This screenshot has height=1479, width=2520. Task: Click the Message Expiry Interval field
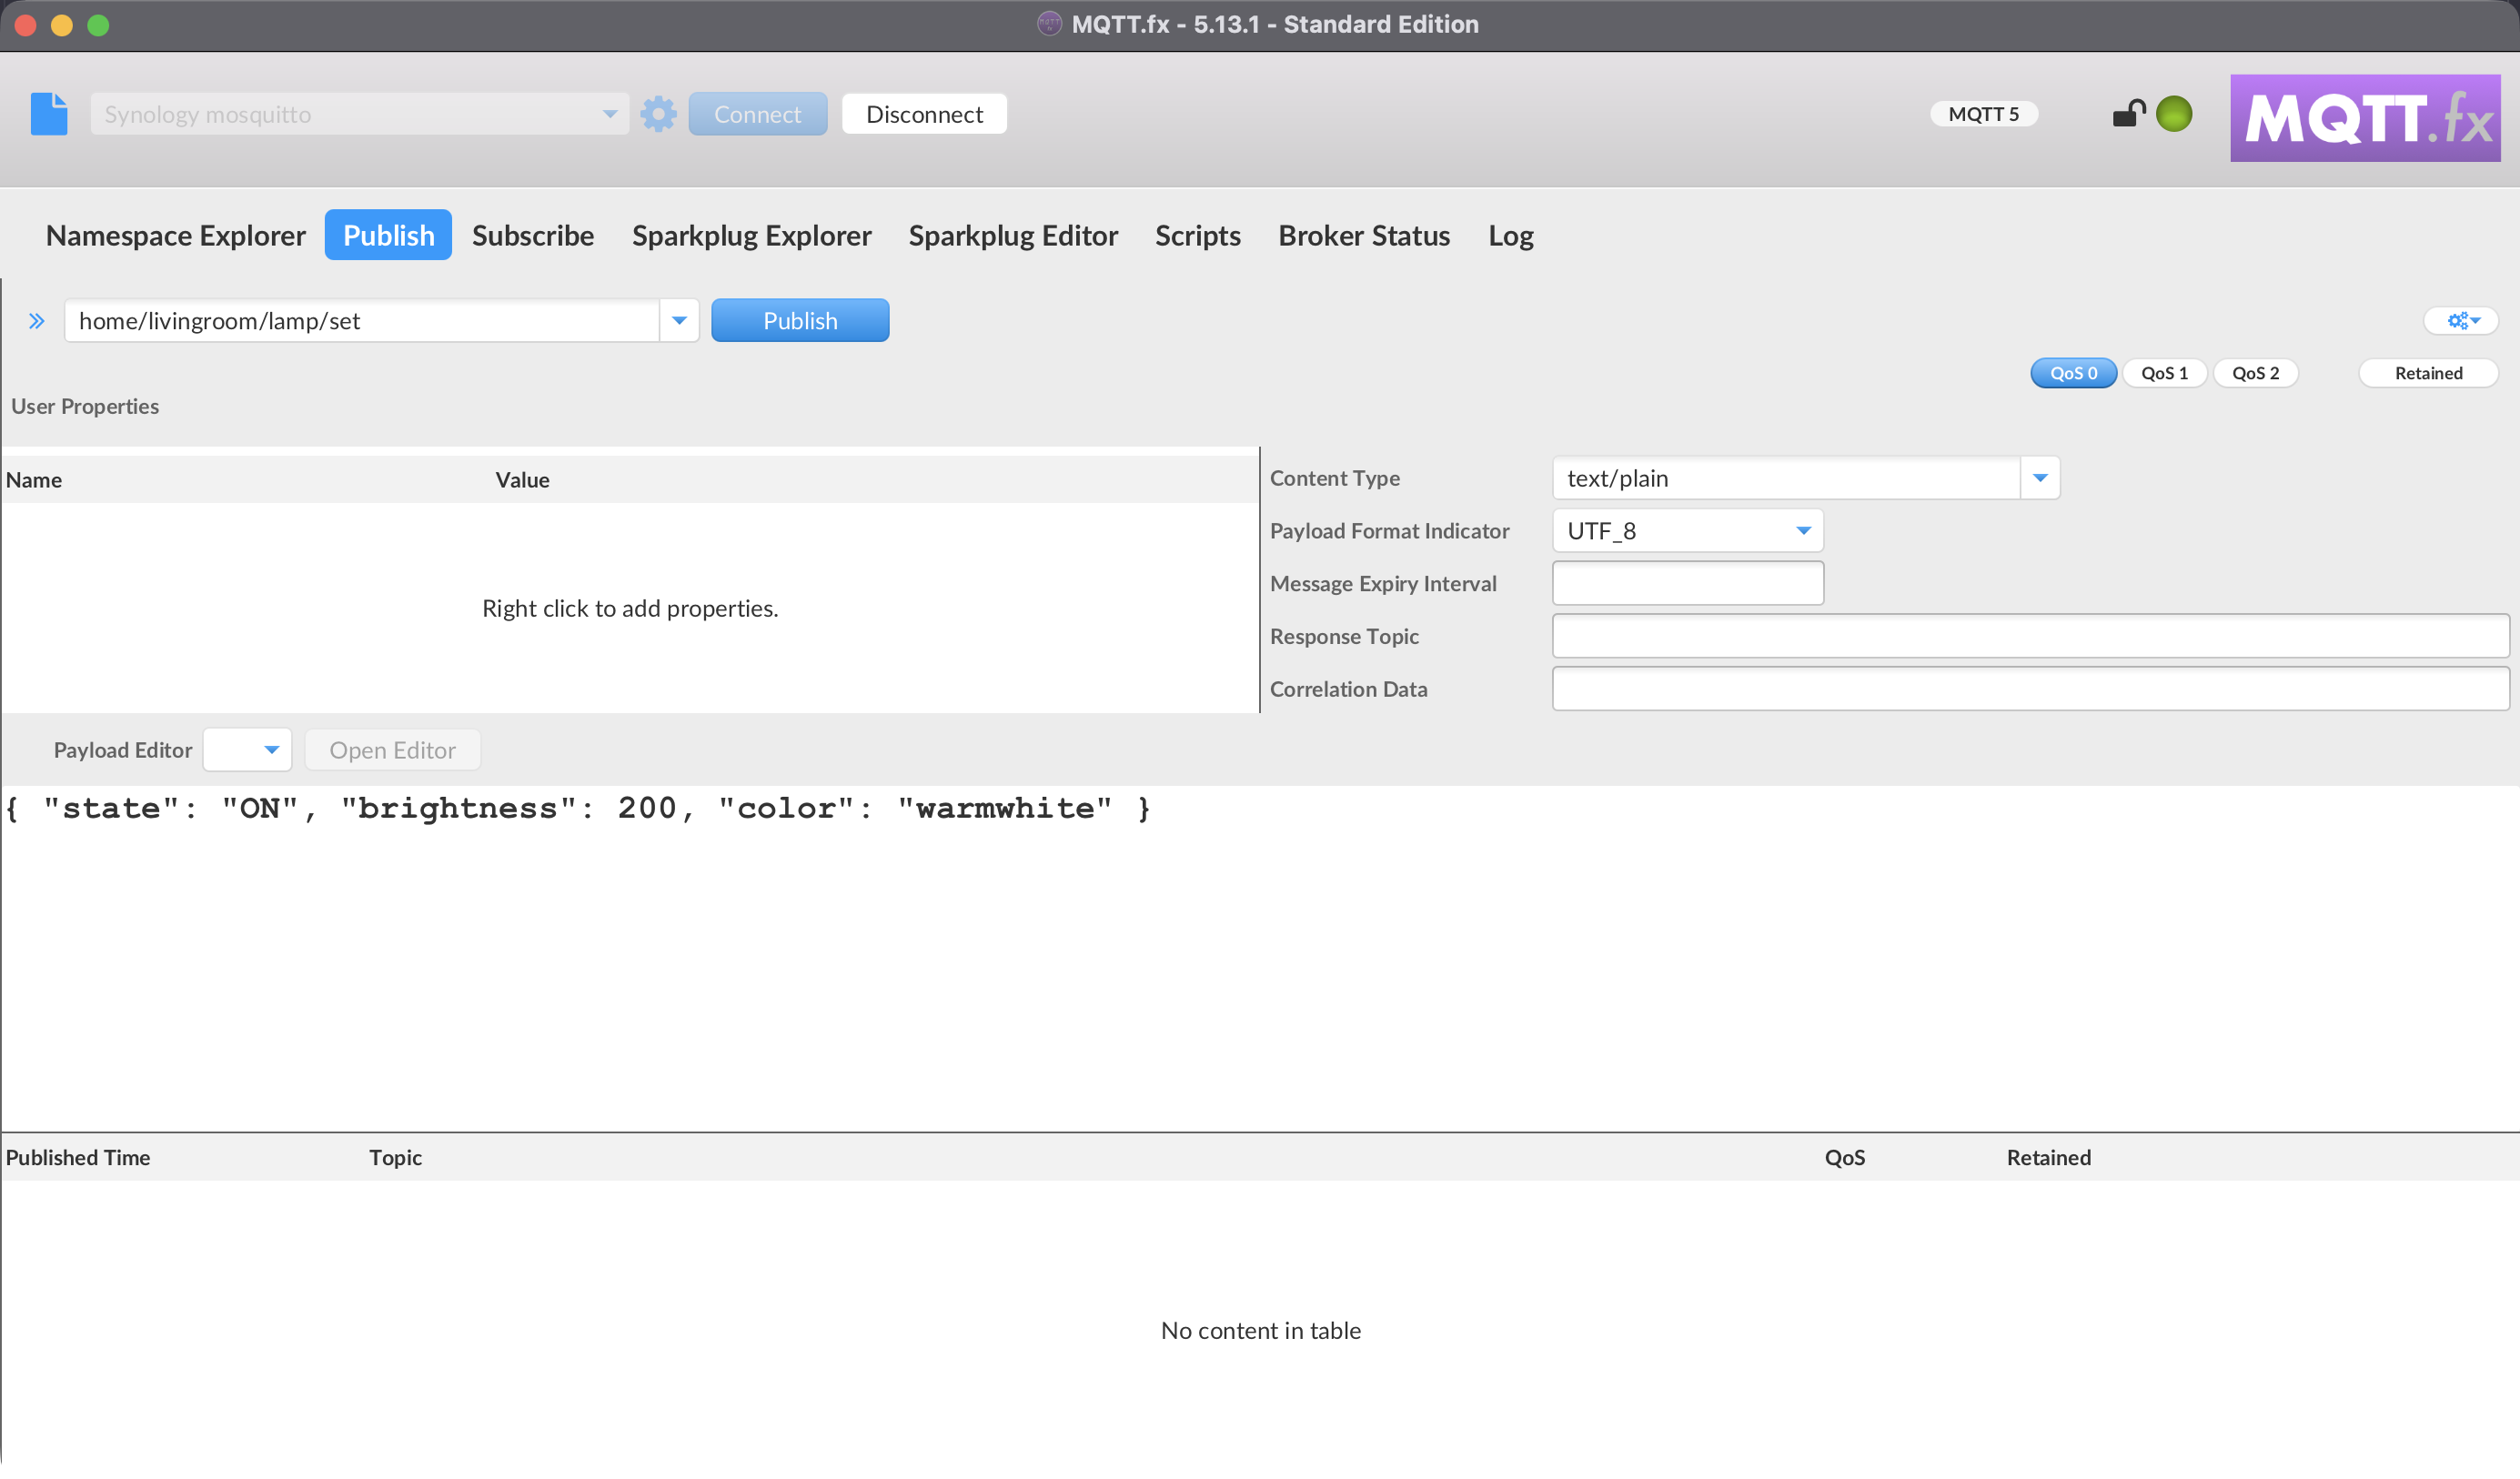pos(1687,583)
